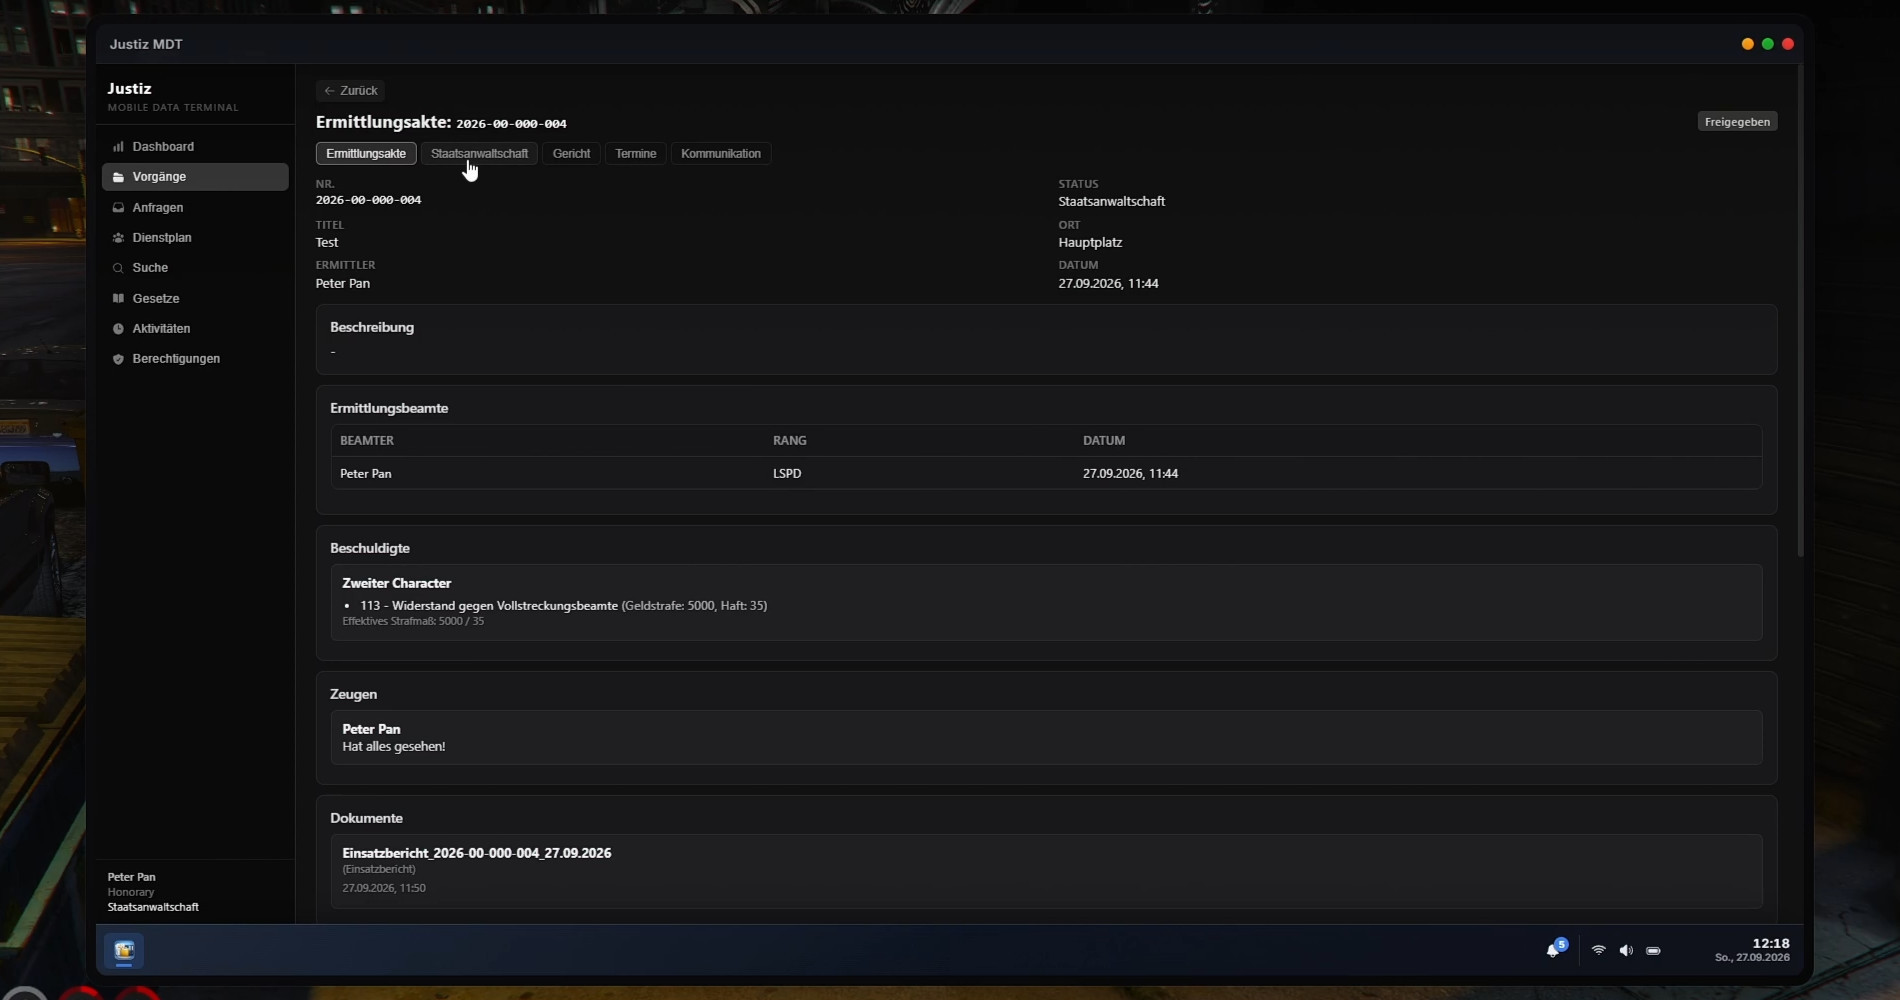Click the Hauptplatz location value
Viewport: 1900px width, 1000px height.
[1090, 243]
